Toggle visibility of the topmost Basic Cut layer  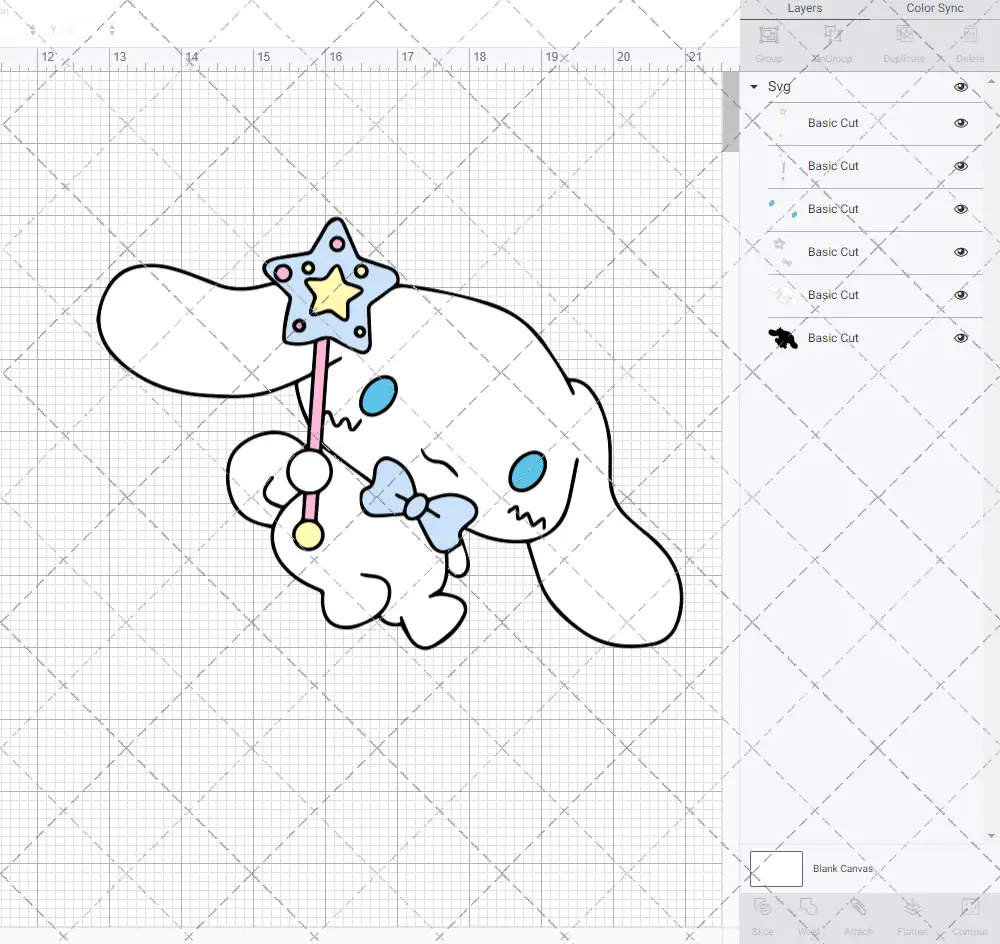(x=960, y=122)
